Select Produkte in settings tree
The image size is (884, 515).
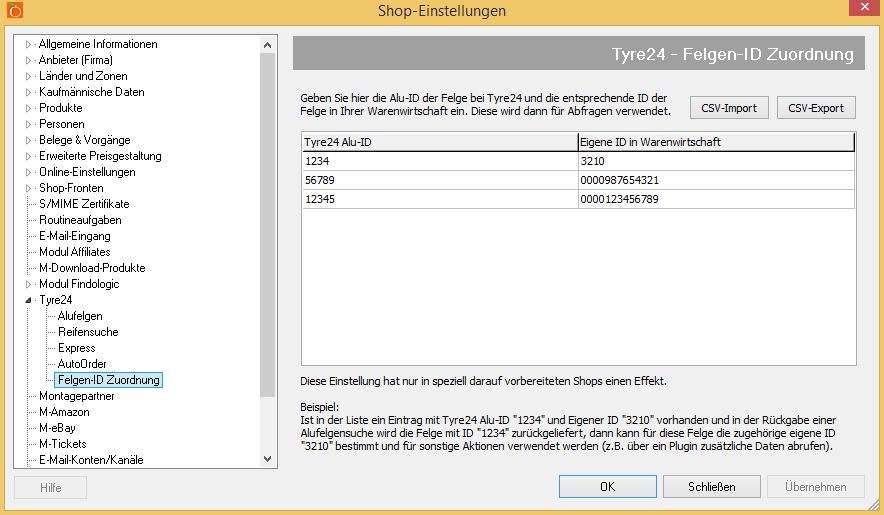click(x=60, y=108)
